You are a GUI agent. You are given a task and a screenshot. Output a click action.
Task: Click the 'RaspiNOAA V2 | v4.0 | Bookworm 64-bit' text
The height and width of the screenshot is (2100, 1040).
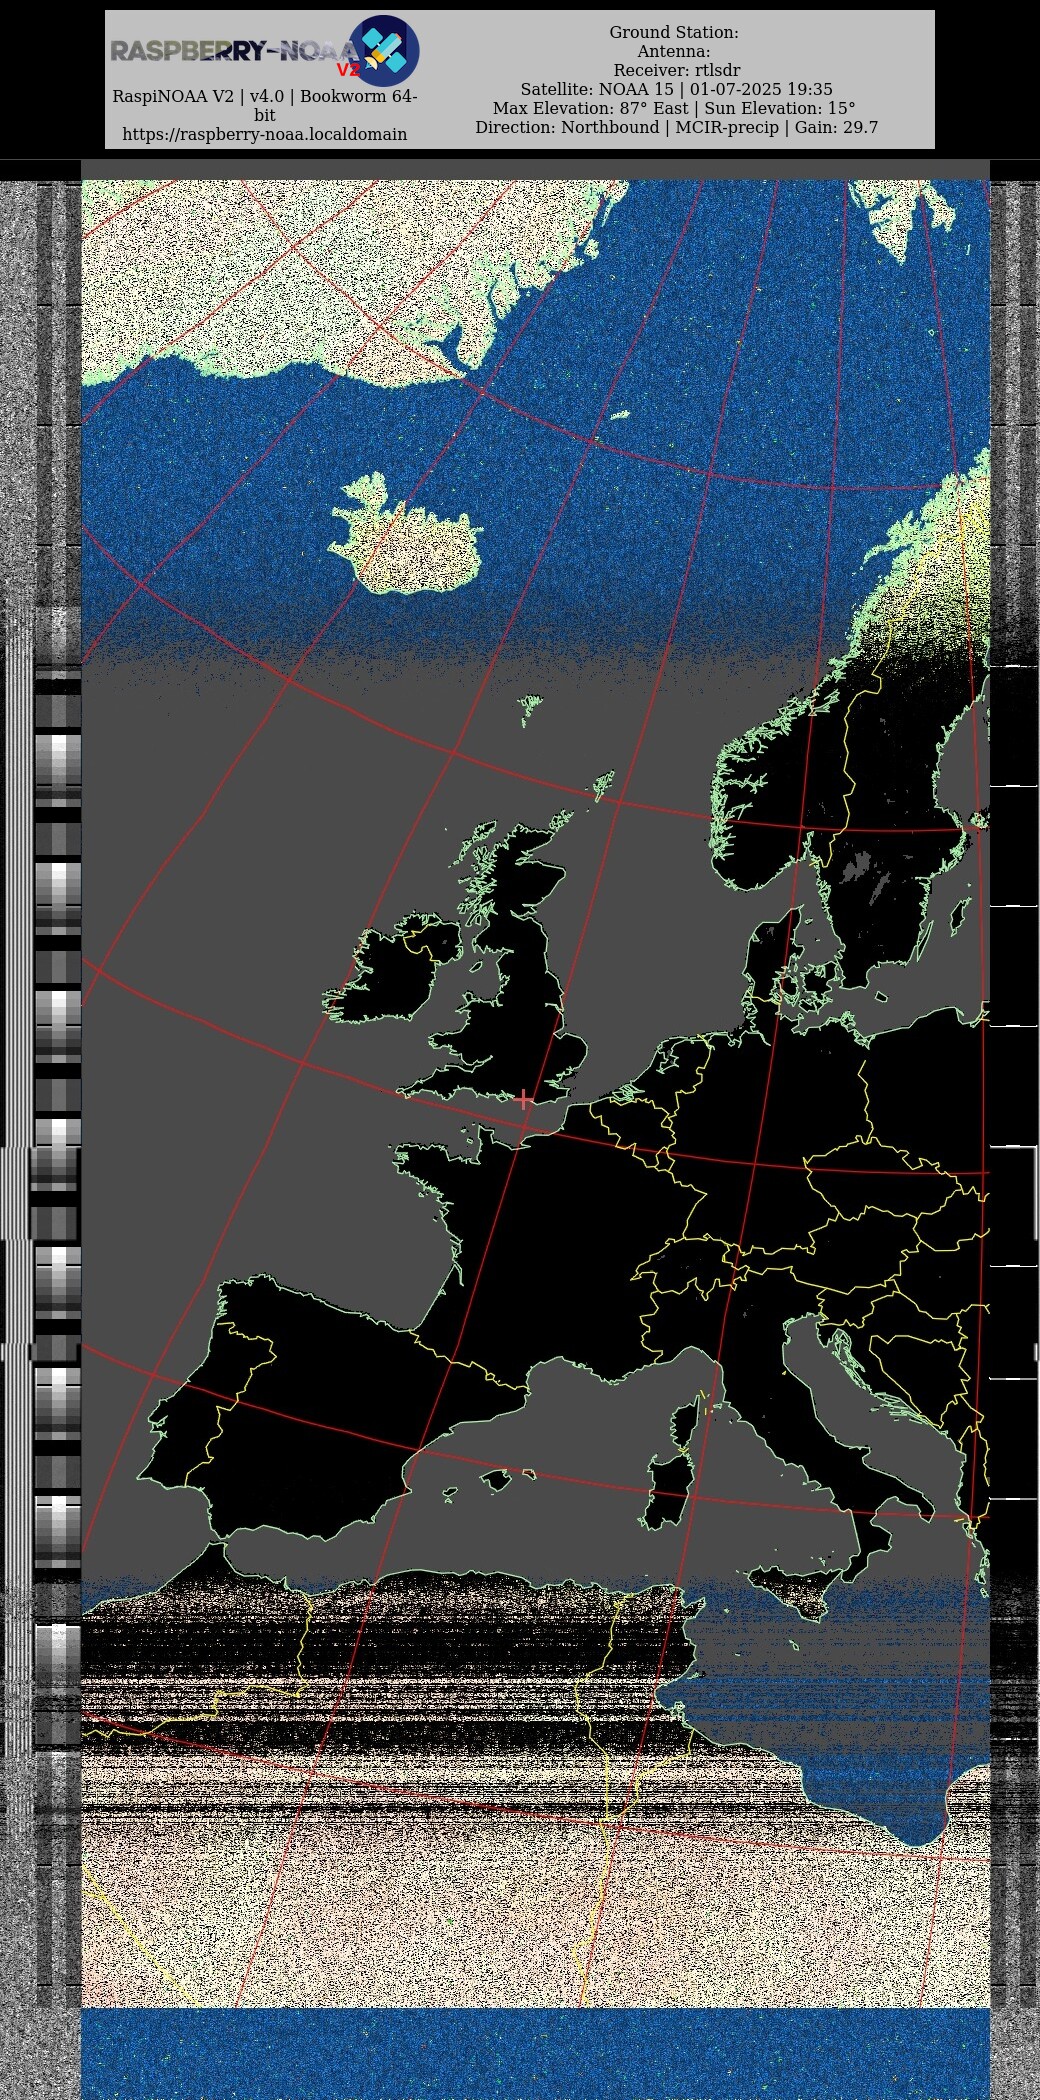(265, 106)
